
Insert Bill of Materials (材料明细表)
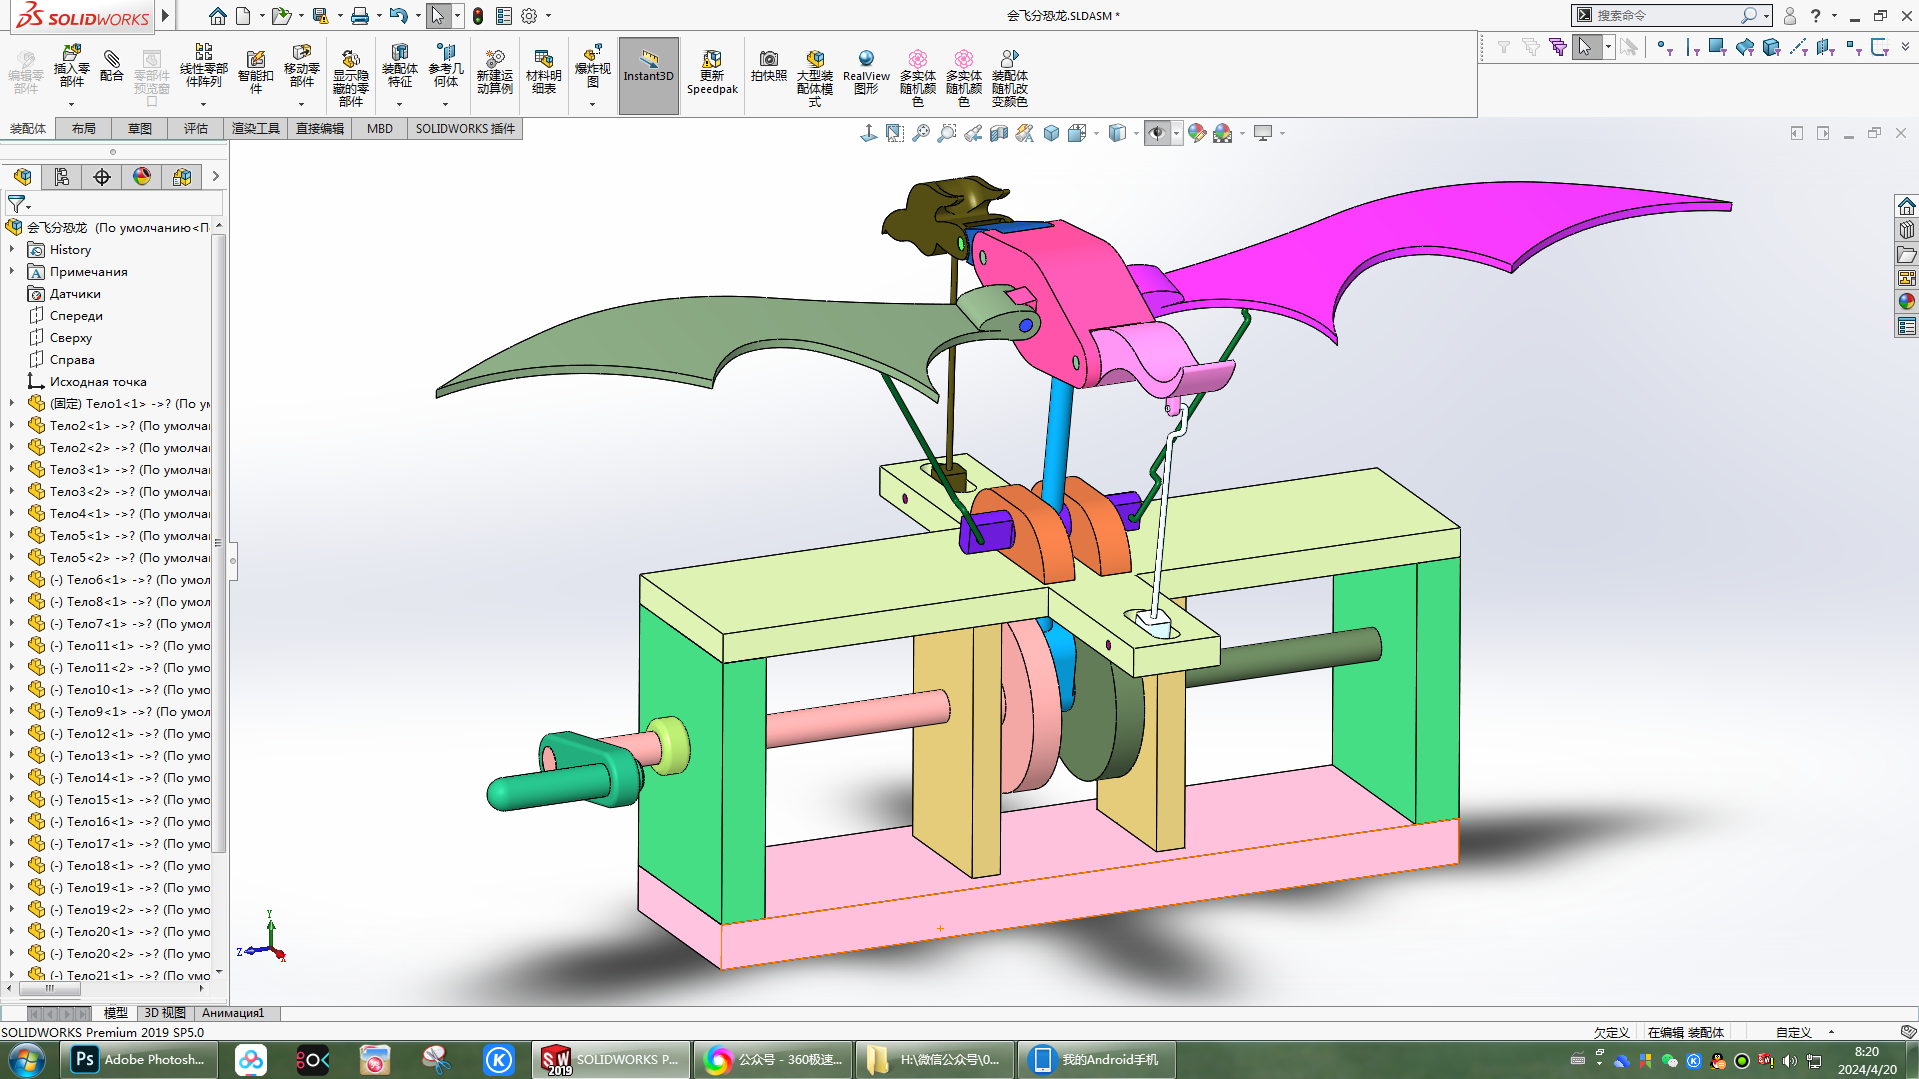click(x=543, y=72)
